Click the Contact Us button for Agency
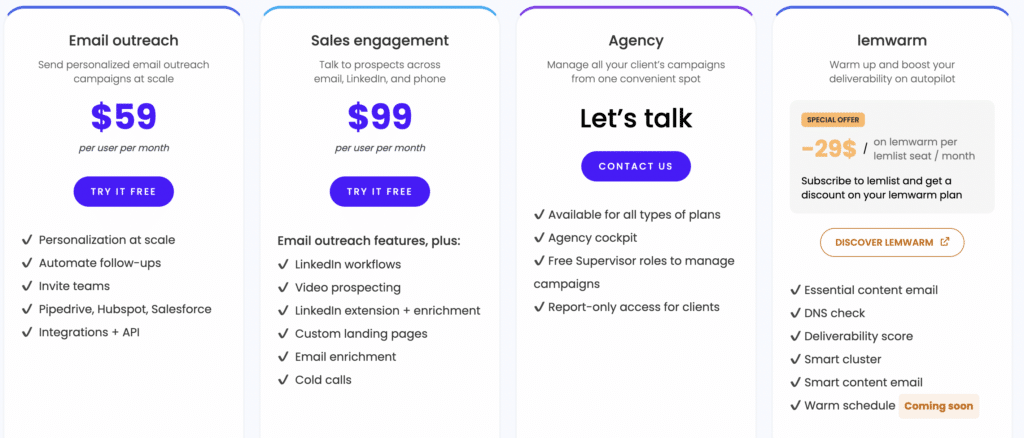 click(x=635, y=166)
